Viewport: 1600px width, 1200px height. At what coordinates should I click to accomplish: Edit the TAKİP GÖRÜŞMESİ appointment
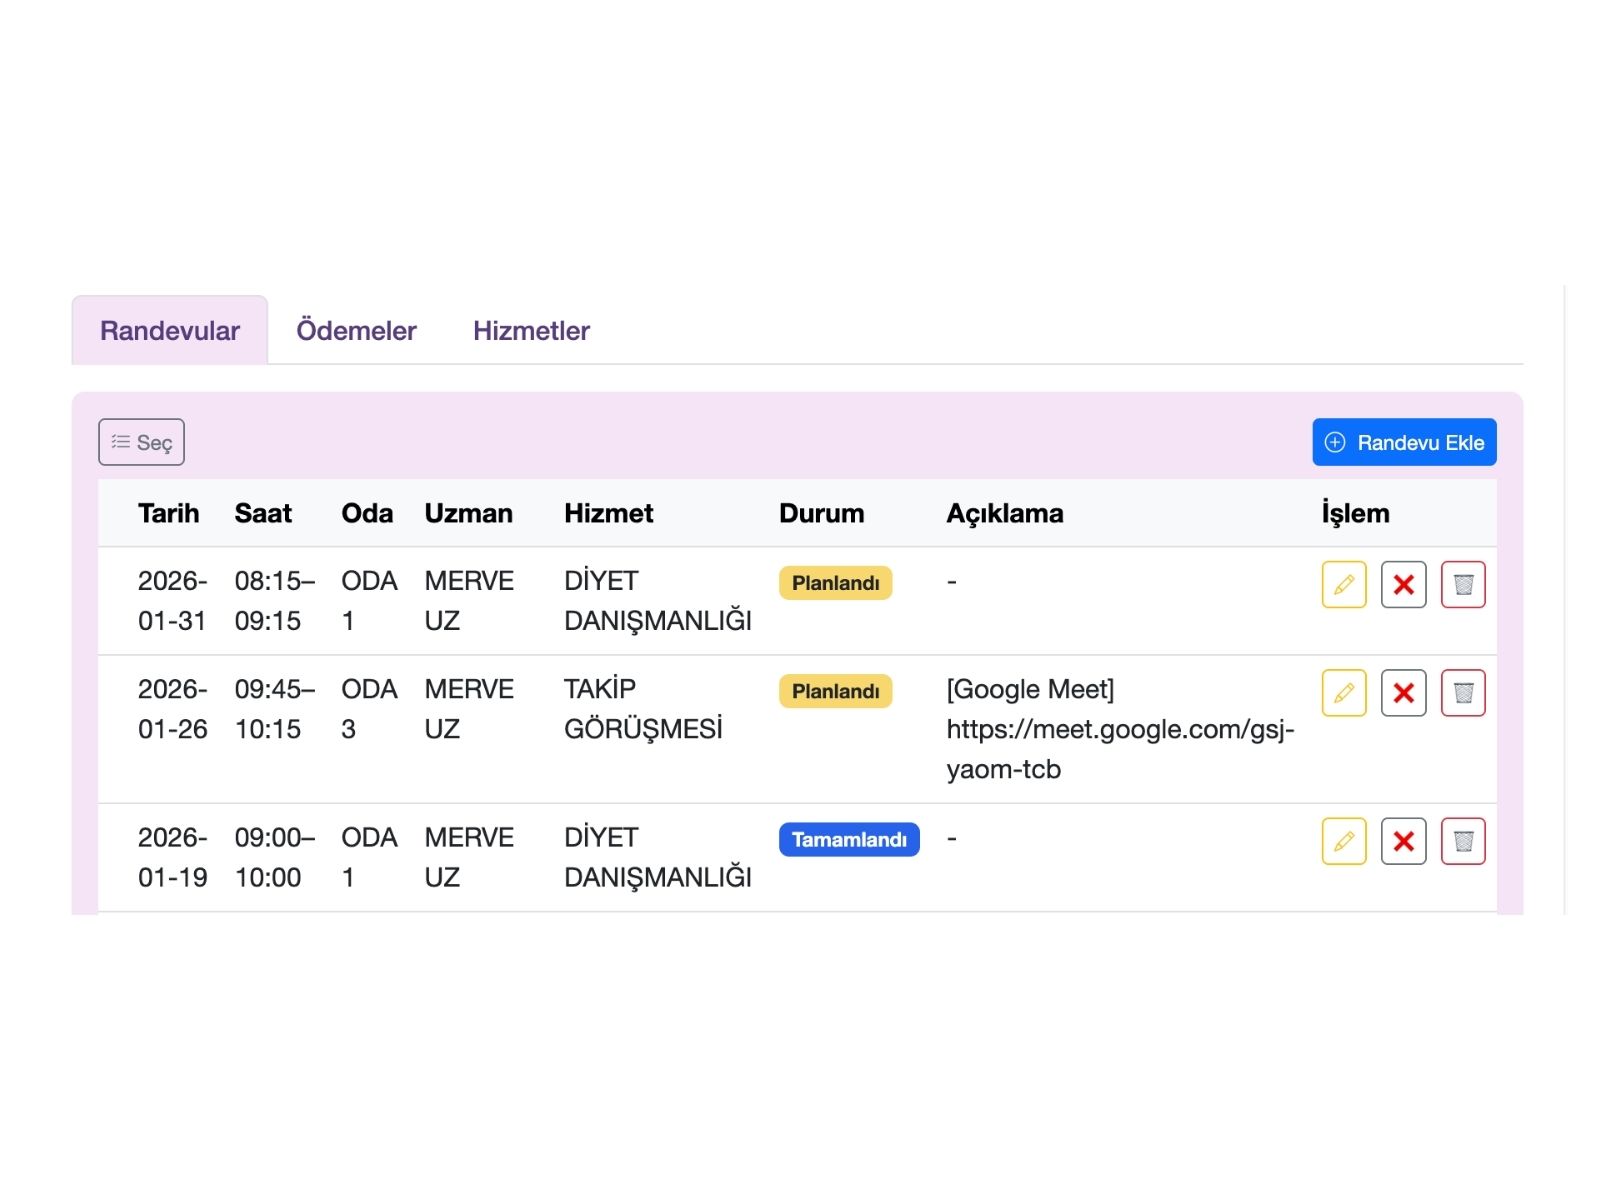(1343, 692)
